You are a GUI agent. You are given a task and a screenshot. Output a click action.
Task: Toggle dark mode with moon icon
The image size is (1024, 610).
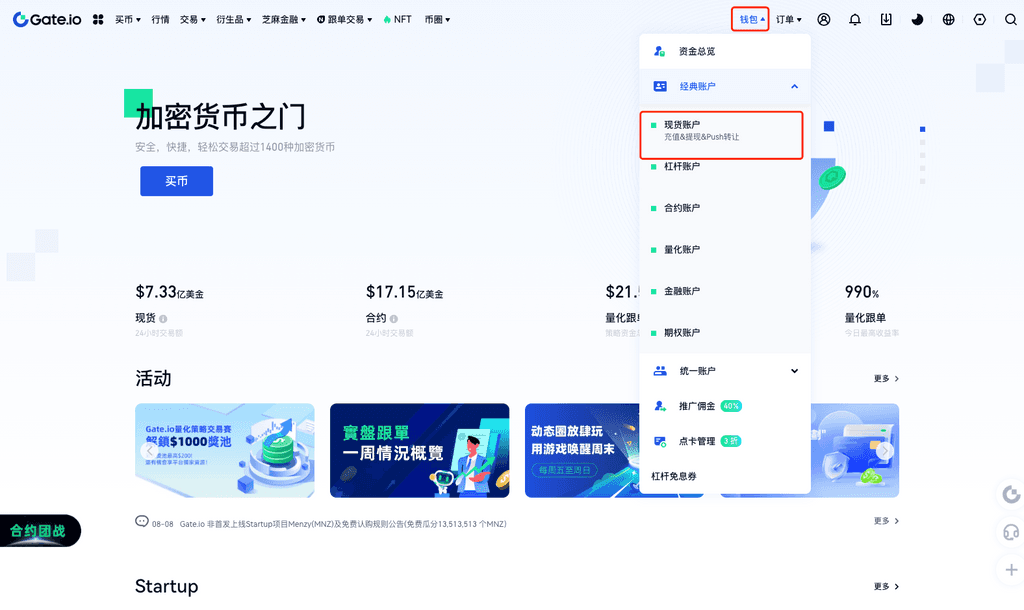point(918,19)
